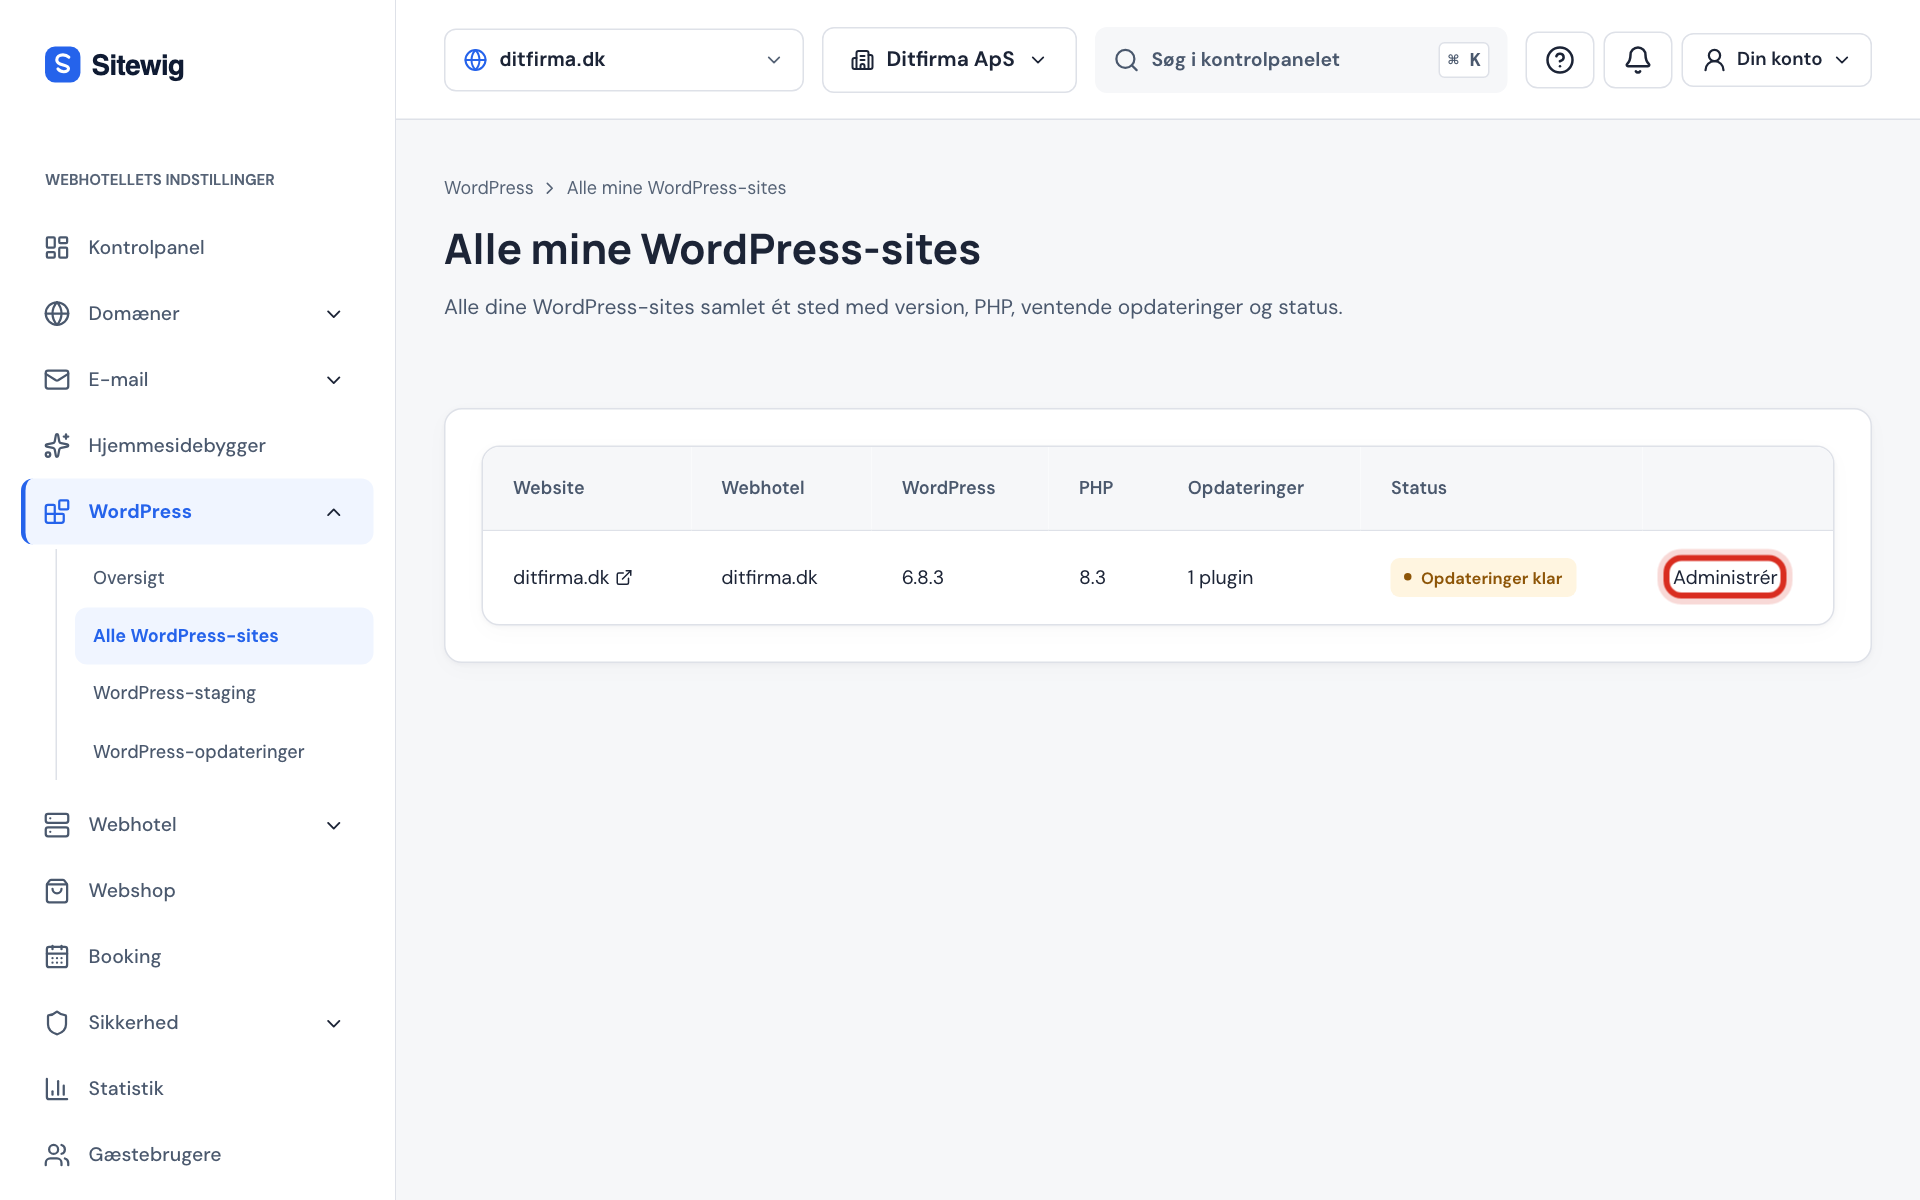Focus the Søg i kontrolpanelet search field

click(1300, 60)
